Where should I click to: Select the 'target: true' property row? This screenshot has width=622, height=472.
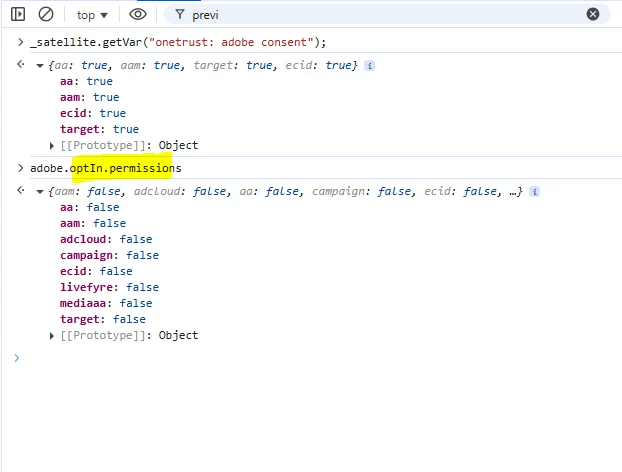coord(99,129)
